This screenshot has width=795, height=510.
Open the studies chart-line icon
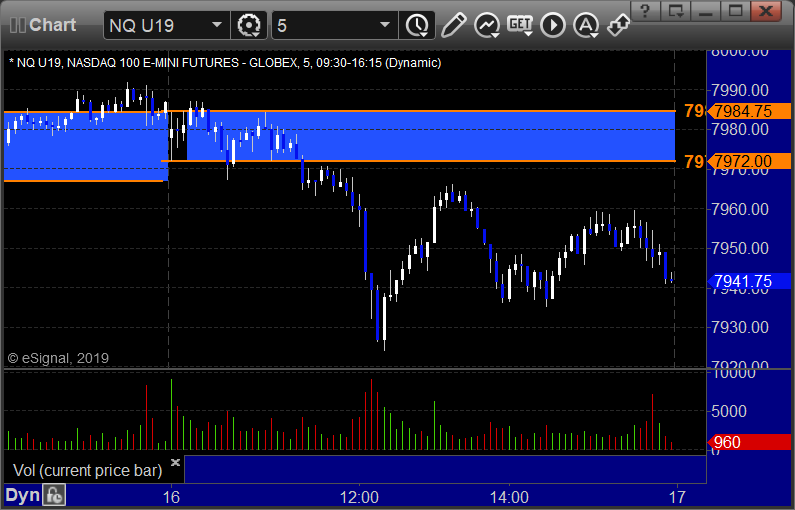[487, 25]
